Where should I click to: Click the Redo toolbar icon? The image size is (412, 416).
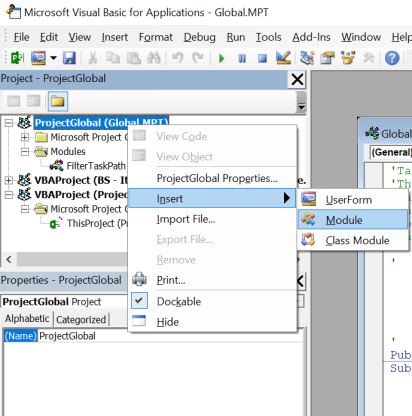click(x=198, y=58)
